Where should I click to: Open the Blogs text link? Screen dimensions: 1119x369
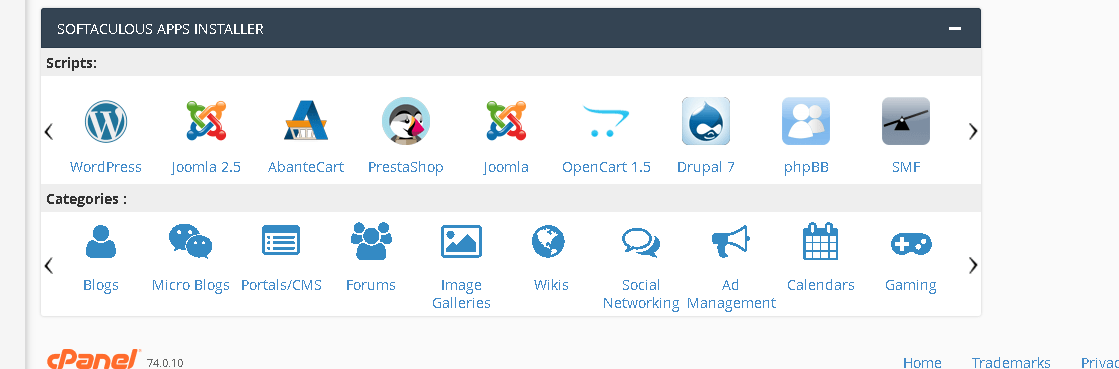(x=101, y=285)
